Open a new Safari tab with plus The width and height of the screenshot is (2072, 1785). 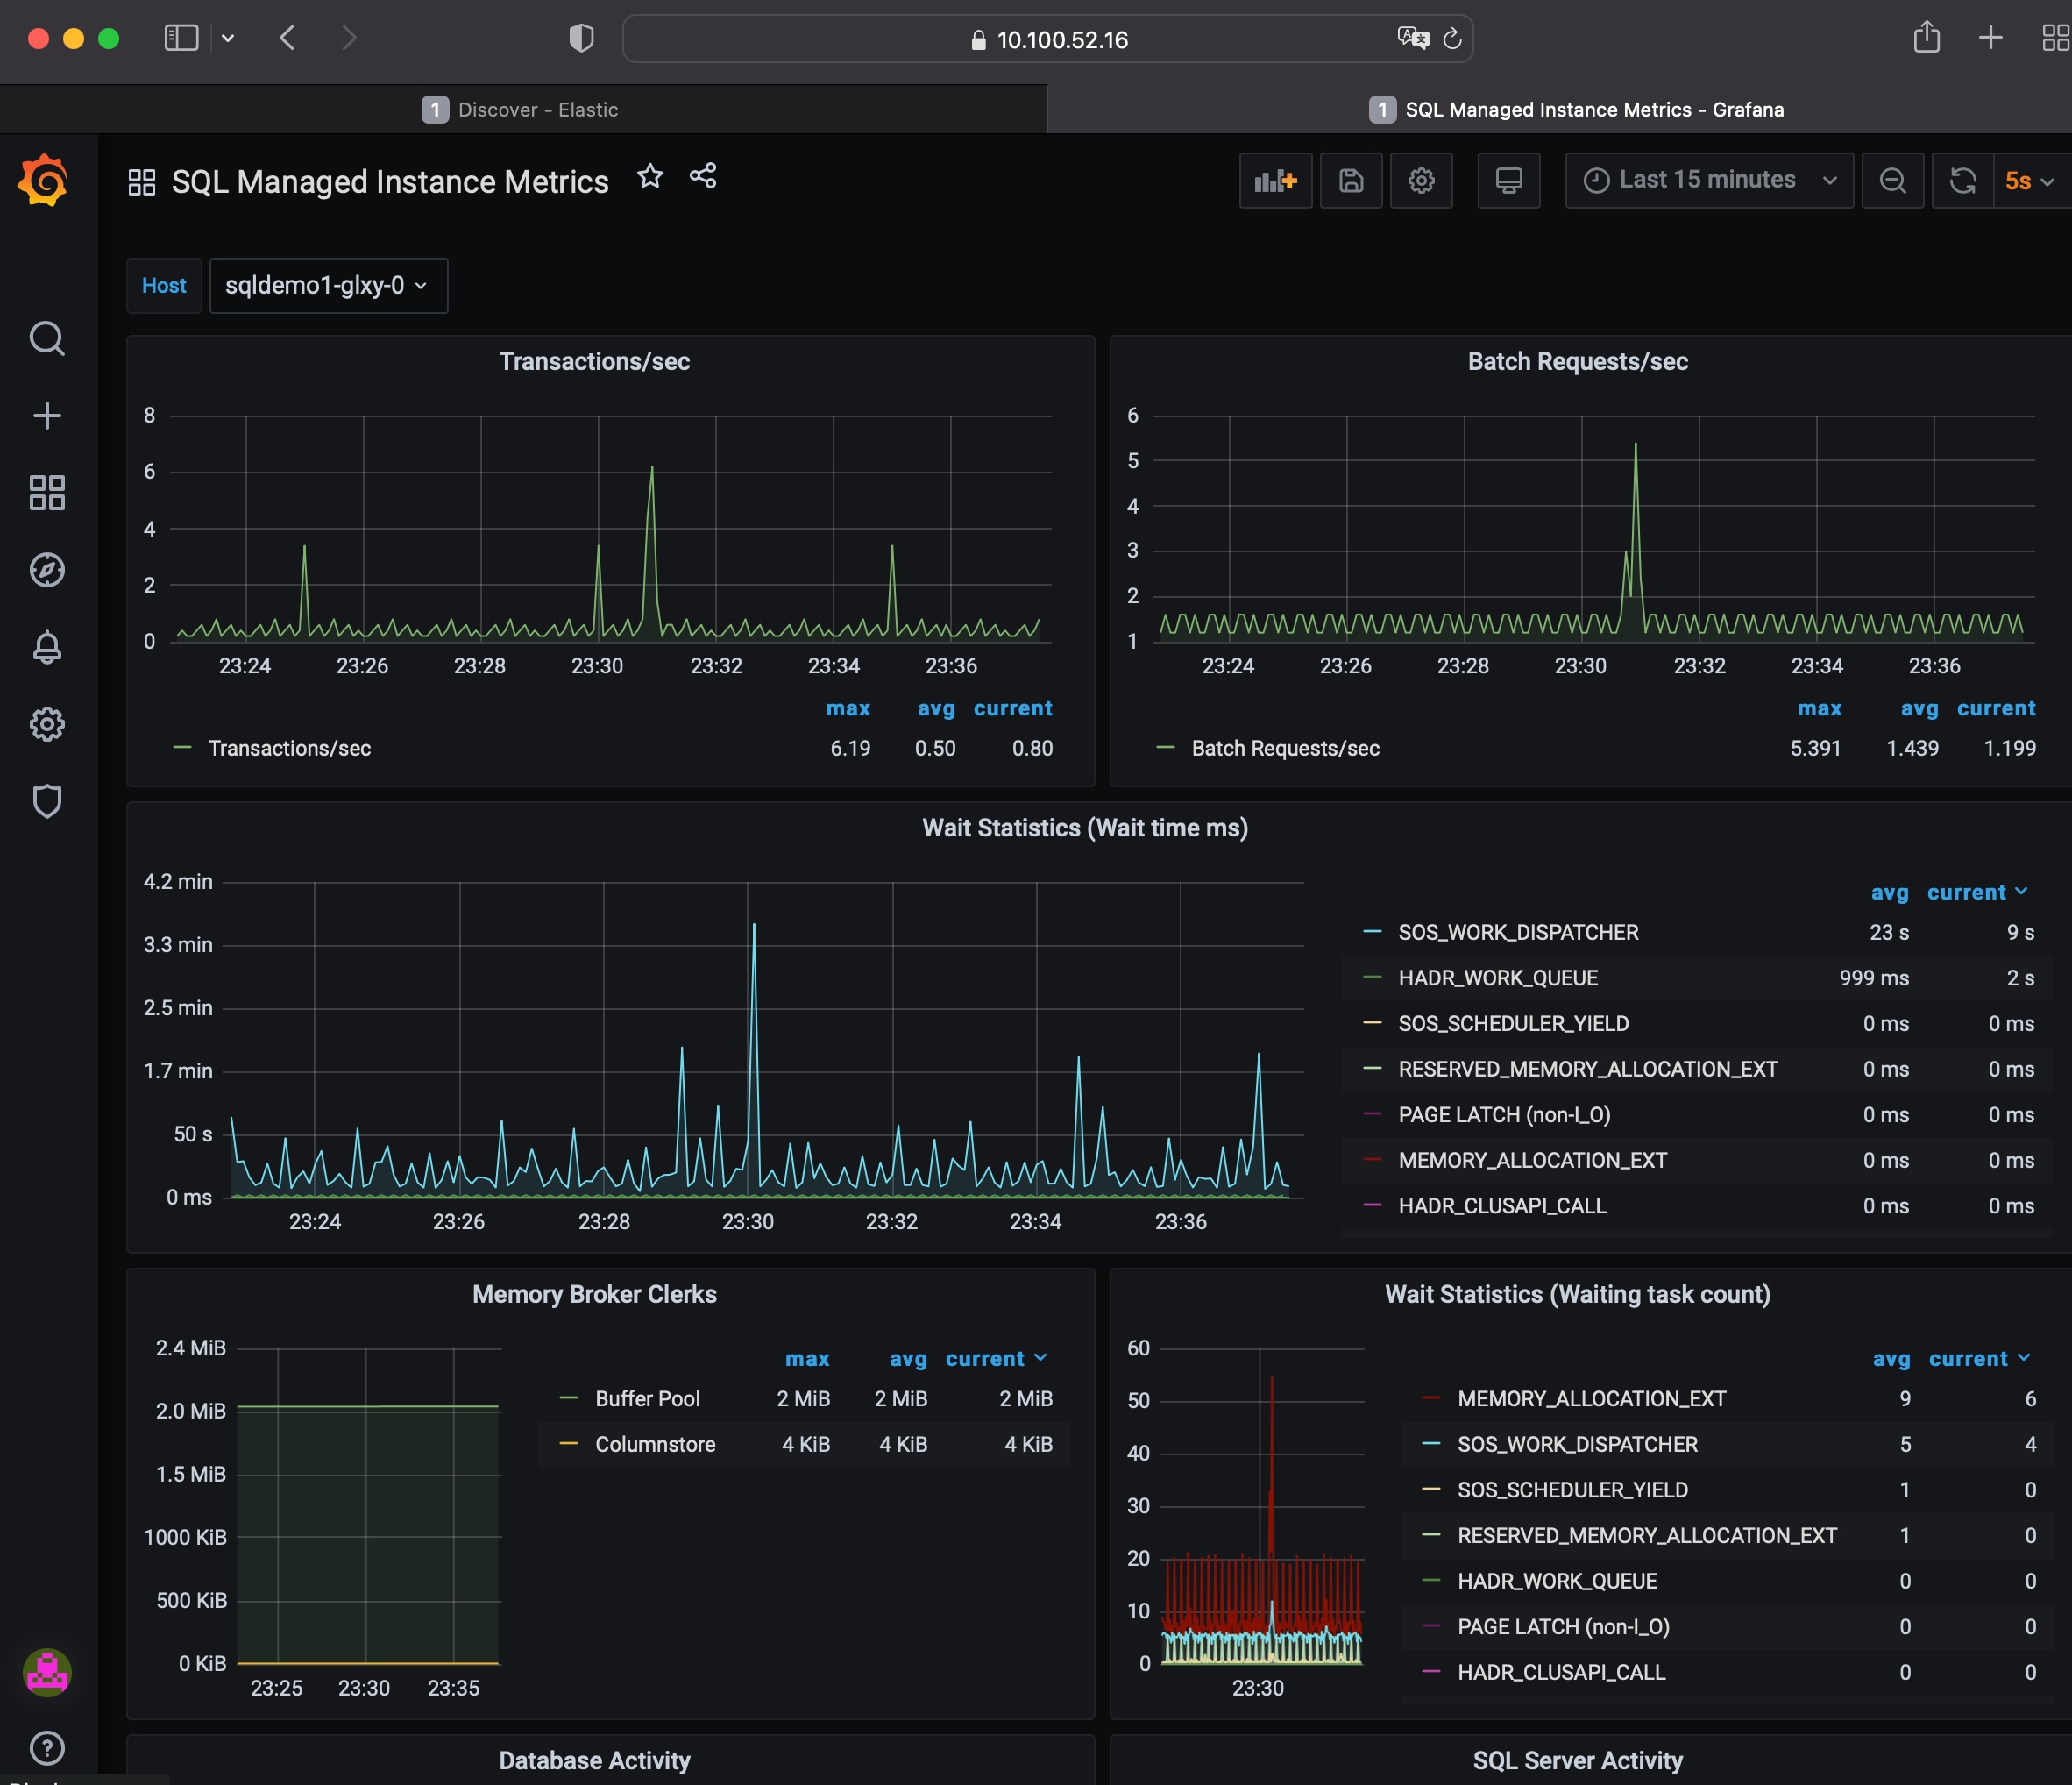point(1991,38)
